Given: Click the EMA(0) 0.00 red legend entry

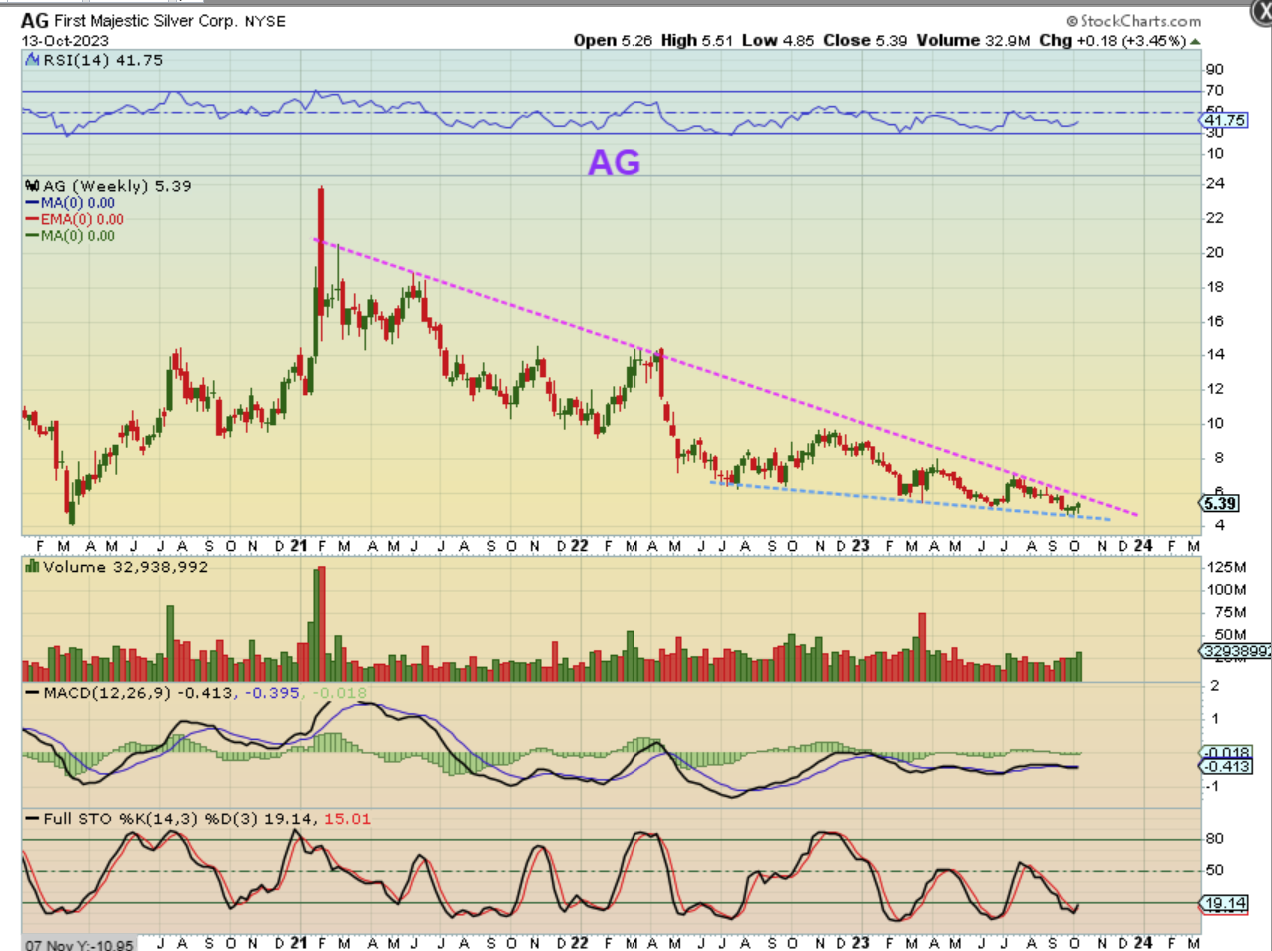Looking at the screenshot, I should point(76,219).
